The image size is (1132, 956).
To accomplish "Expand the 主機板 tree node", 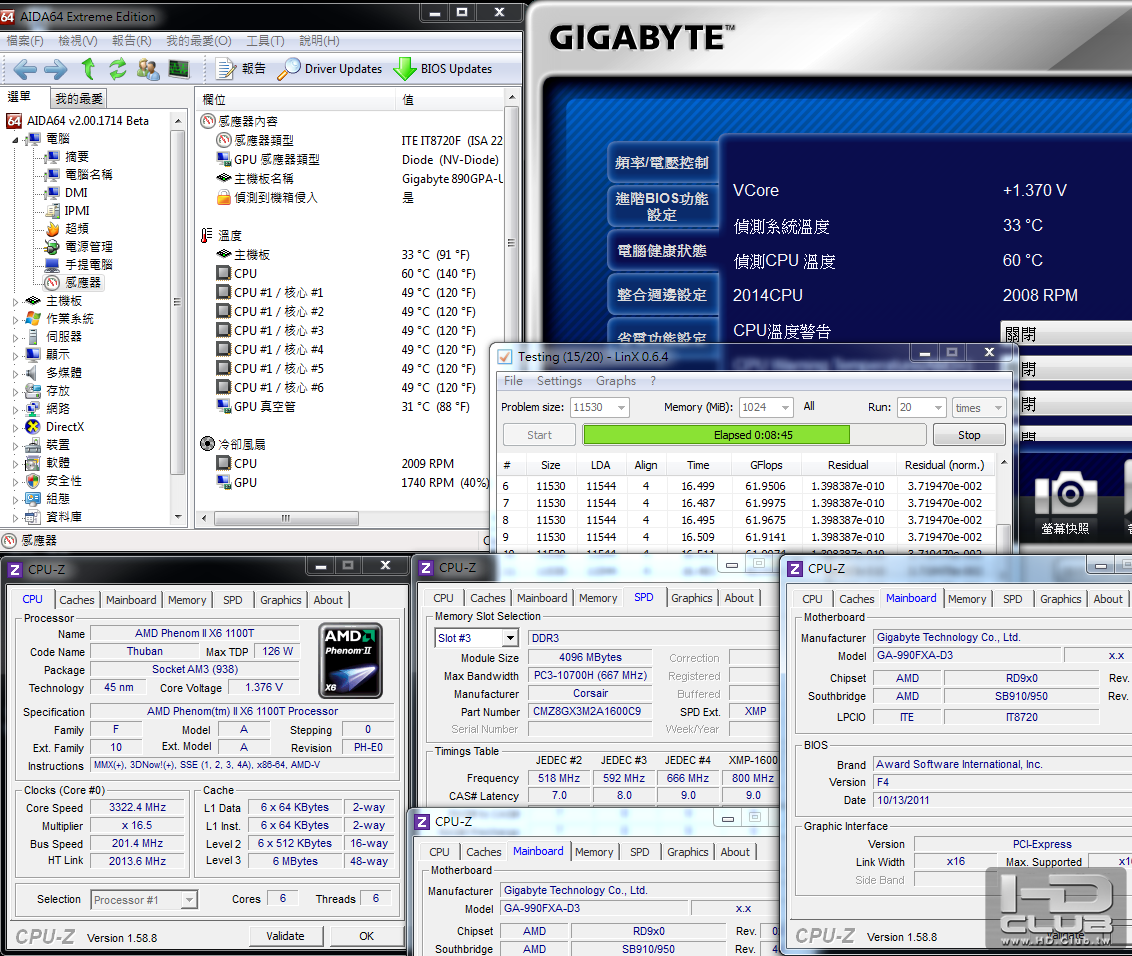I will [x=16, y=301].
